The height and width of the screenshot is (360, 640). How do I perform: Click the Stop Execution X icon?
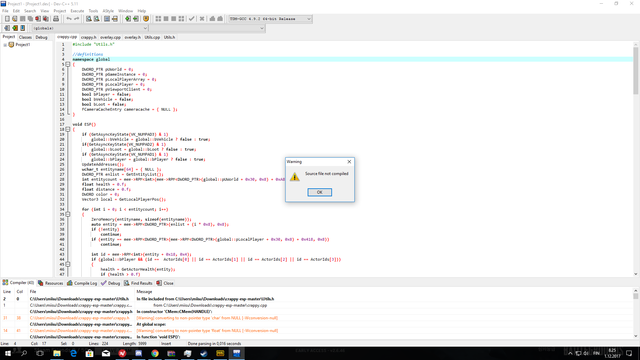coord(202,19)
